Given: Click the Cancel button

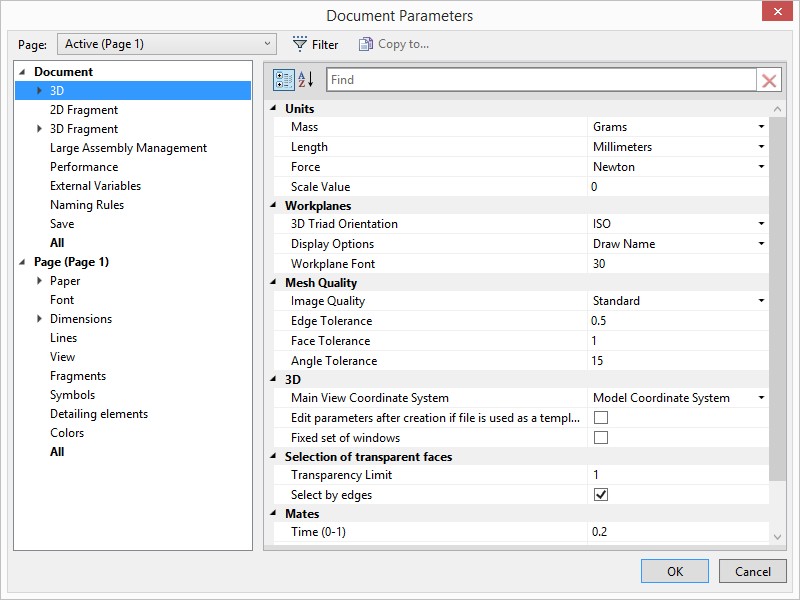Looking at the screenshot, I should click(752, 571).
